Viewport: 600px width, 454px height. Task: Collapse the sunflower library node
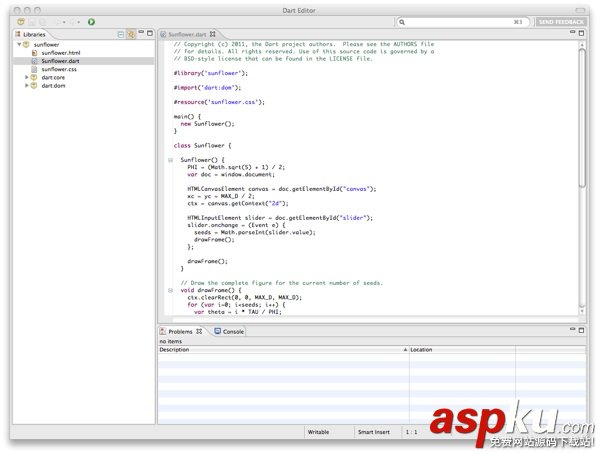coord(19,44)
